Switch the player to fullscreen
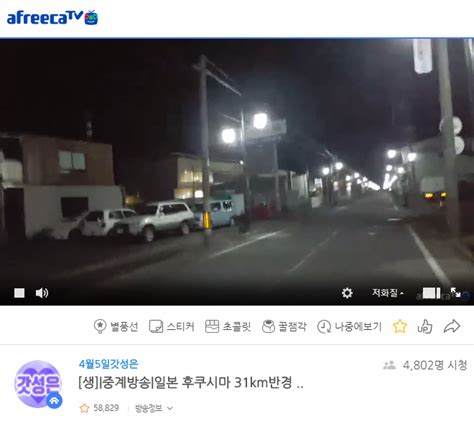 coord(455,293)
